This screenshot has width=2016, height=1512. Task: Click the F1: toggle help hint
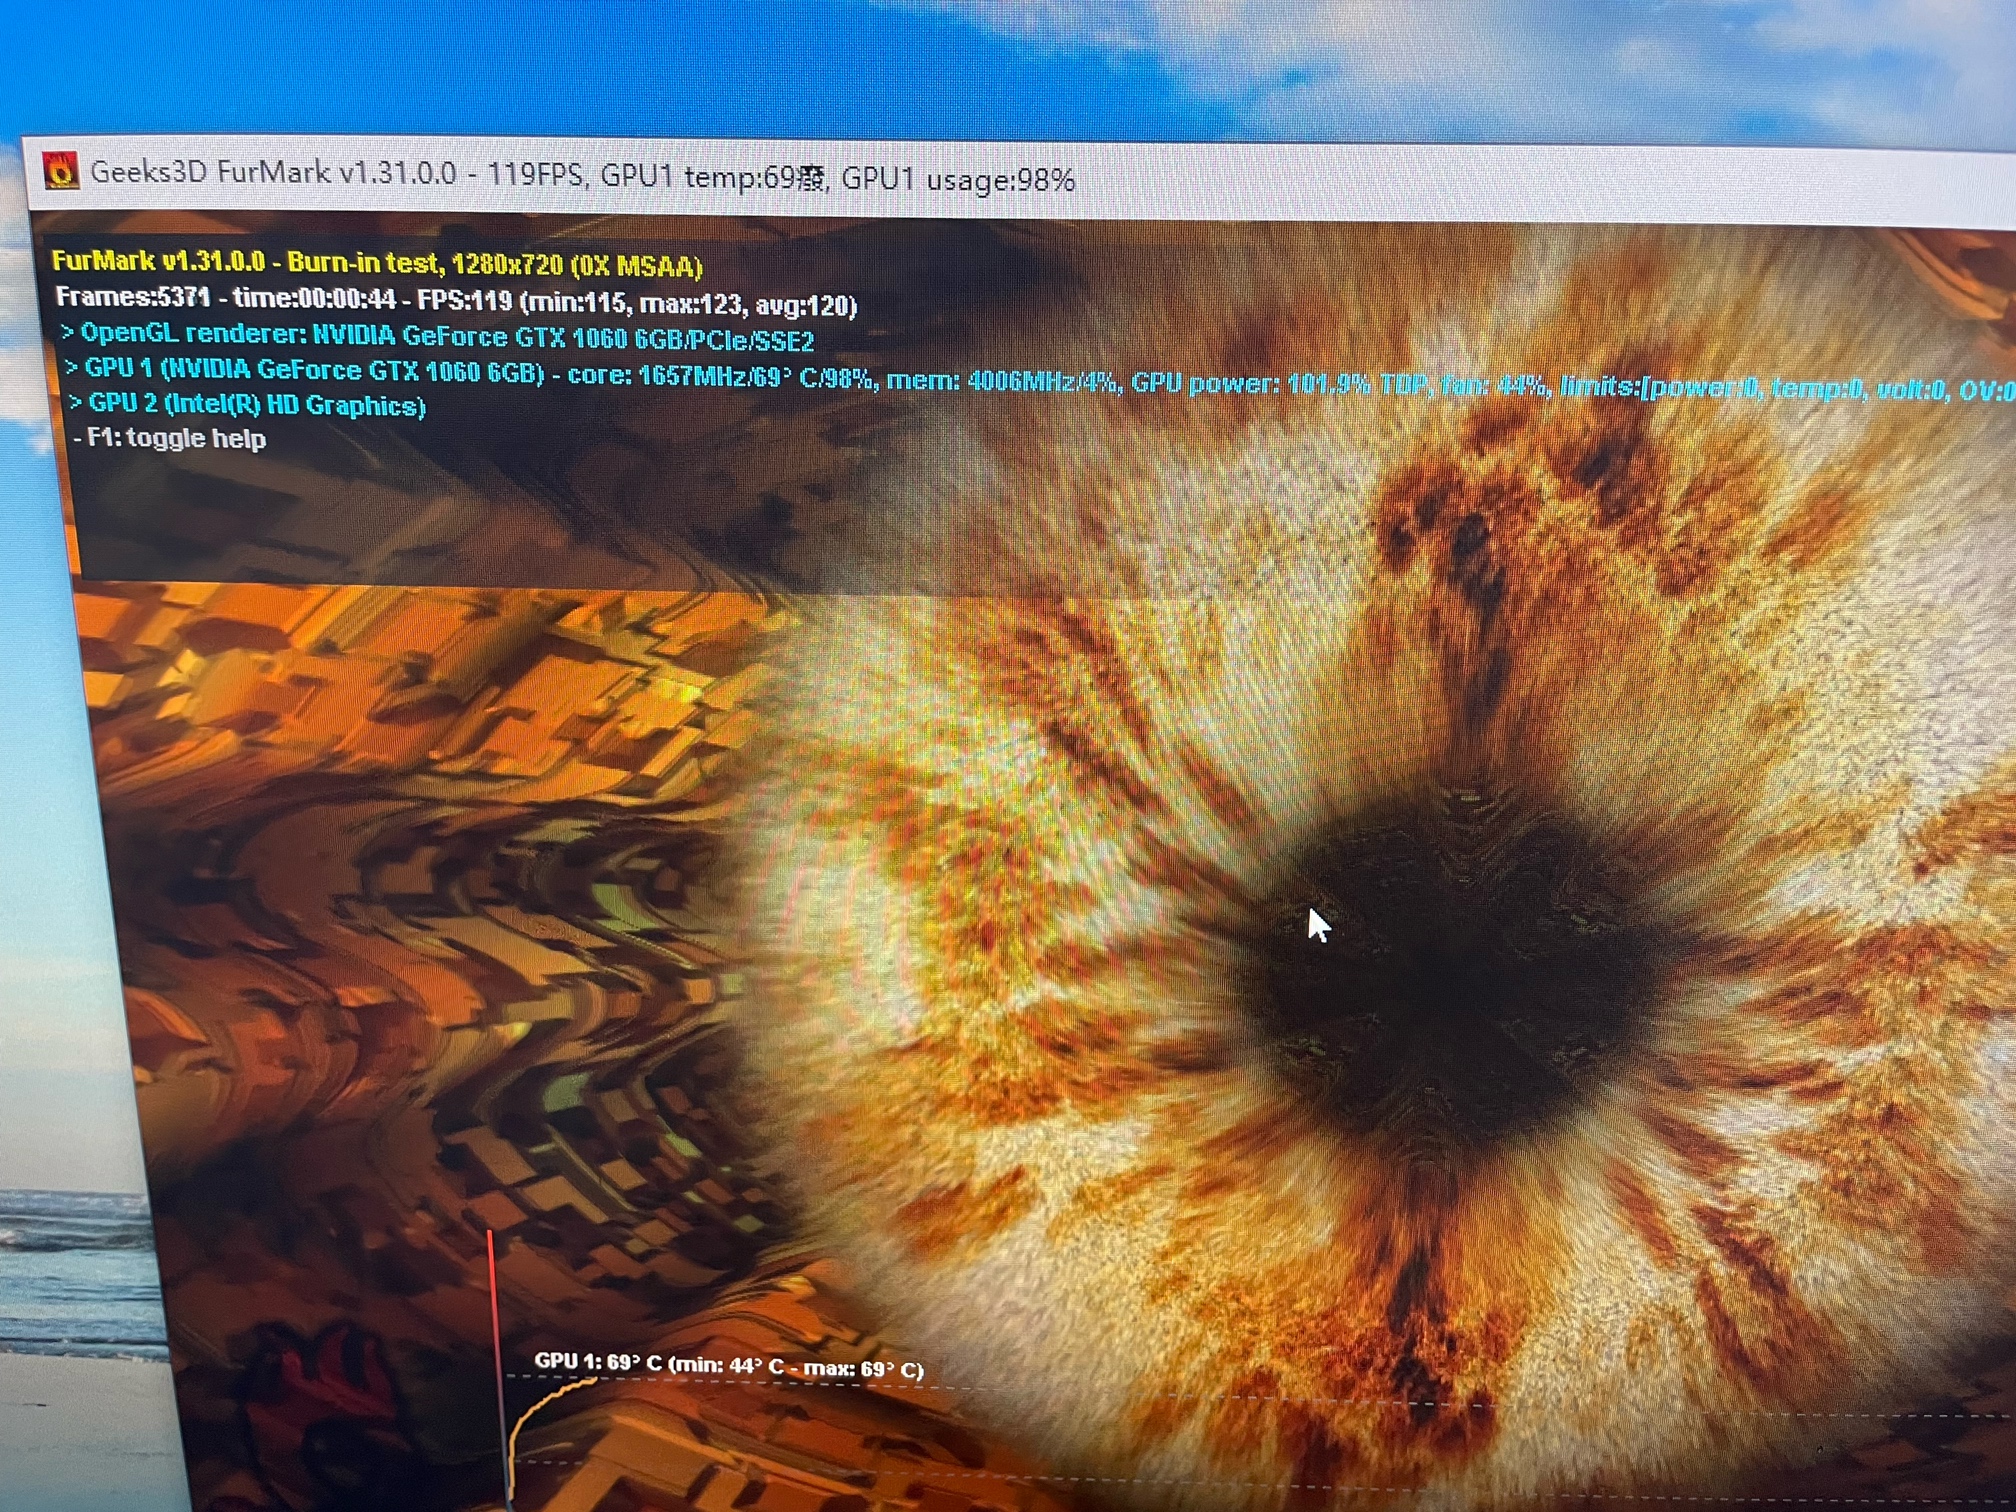point(170,438)
